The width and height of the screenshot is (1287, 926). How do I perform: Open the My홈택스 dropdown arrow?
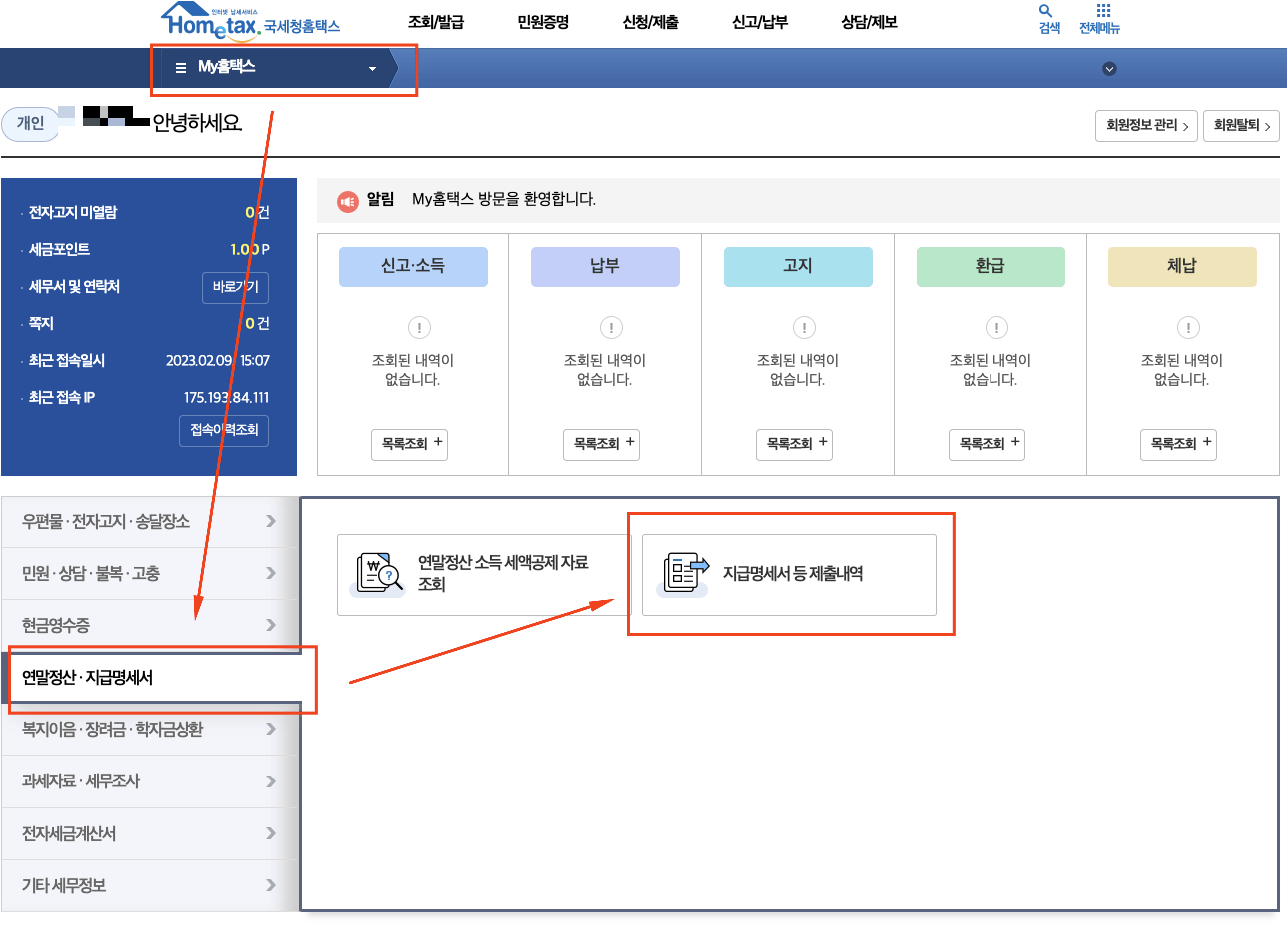[x=371, y=68]
